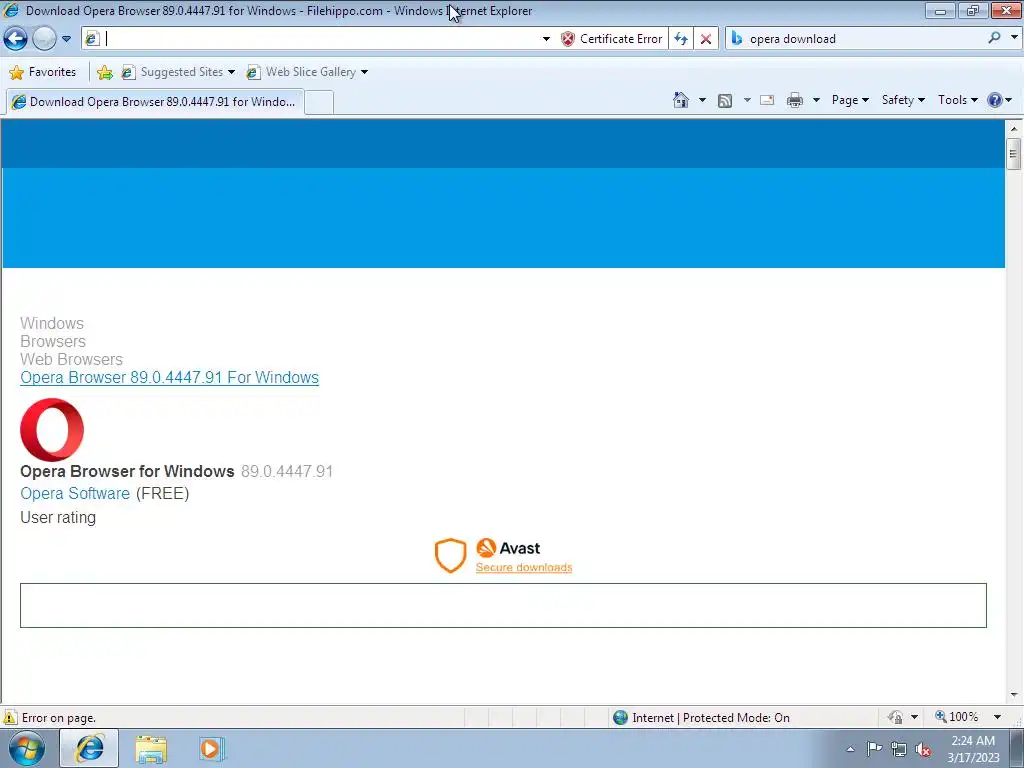1024x768 pixels.
Task: Click the vertical scrollbar down arrow
Action: pyautogui.click(x=1014, y=695)
